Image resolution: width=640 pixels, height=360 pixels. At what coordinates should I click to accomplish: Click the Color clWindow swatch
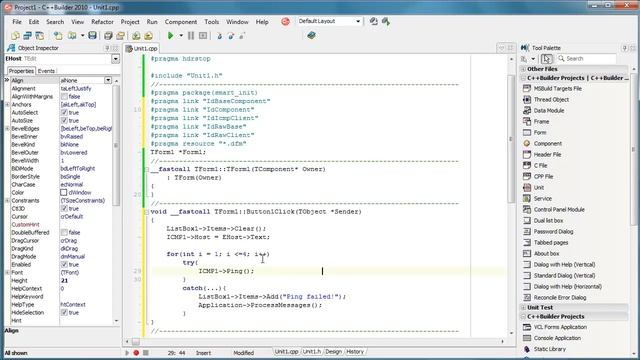click(x=64, y=193)
